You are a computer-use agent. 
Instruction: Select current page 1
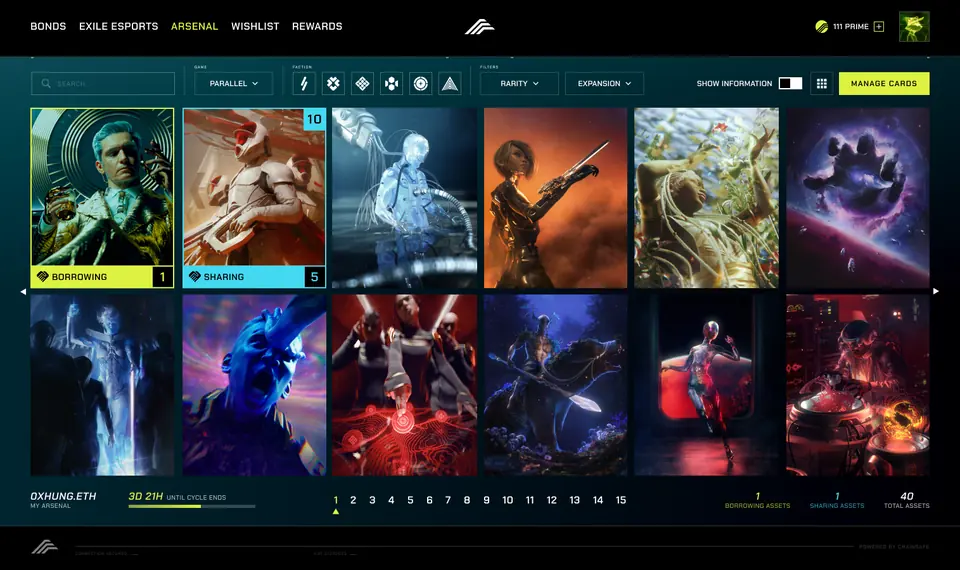point(336,500)
